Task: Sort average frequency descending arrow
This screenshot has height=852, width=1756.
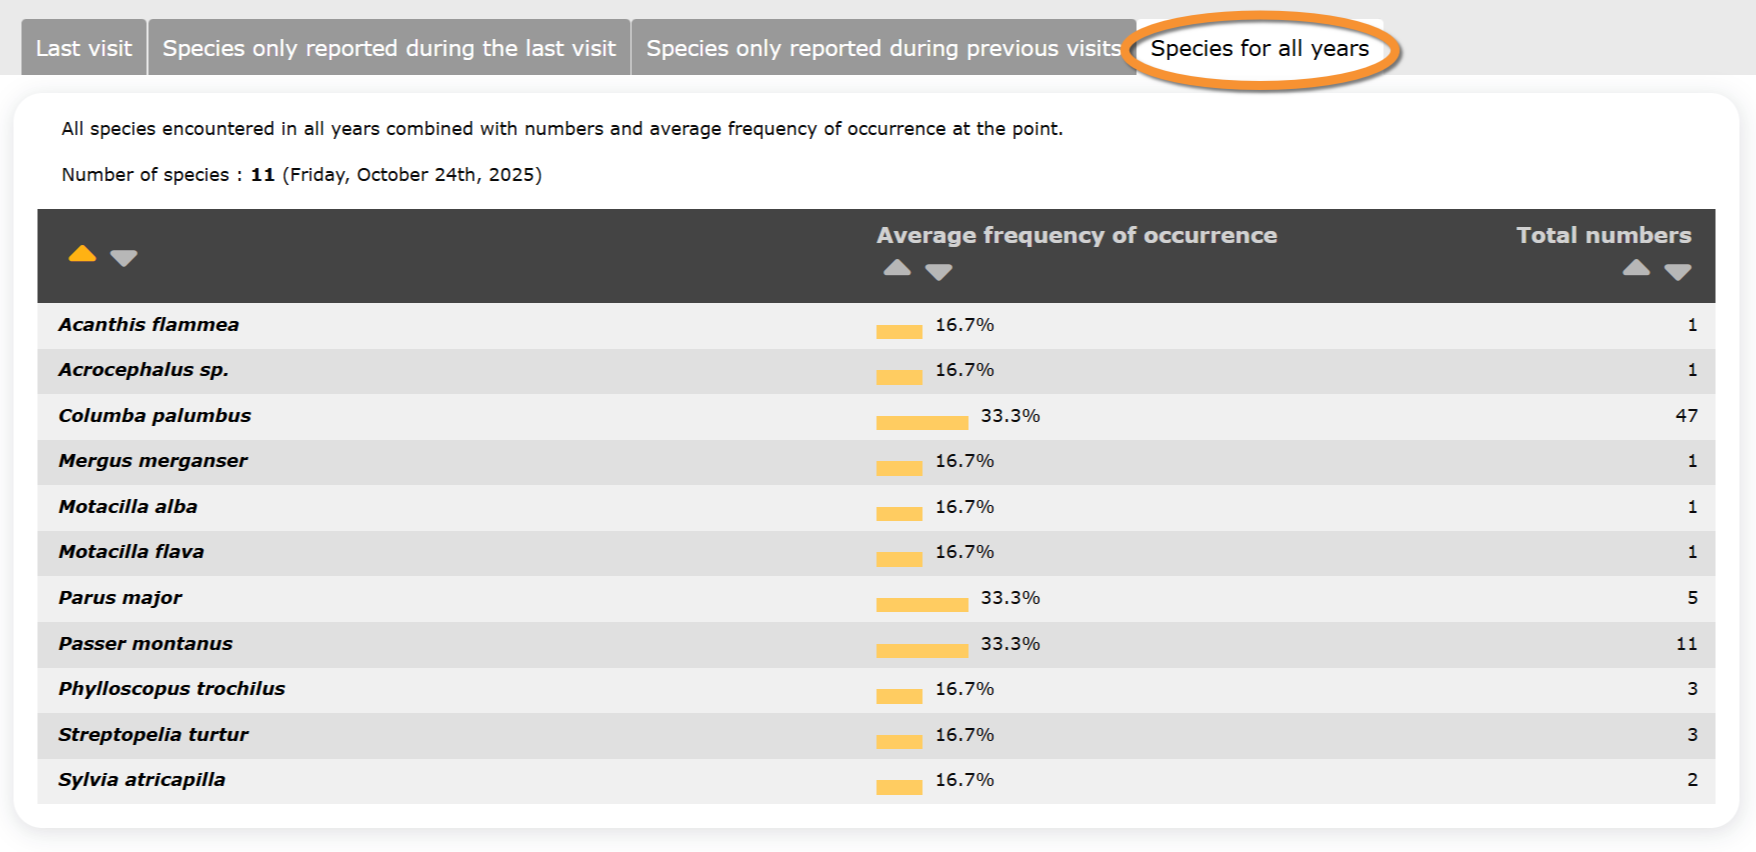Action: click(938, 272)
